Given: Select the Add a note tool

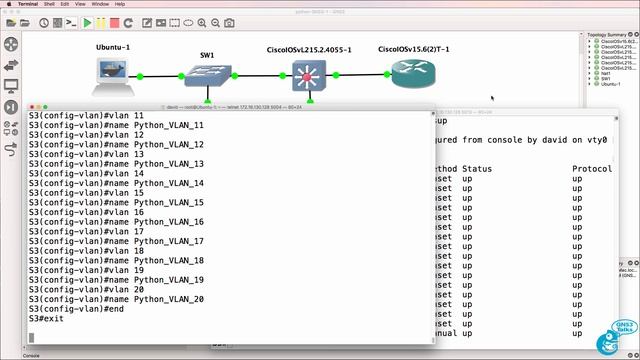Looking at the screenshot, I should (147, 23).
